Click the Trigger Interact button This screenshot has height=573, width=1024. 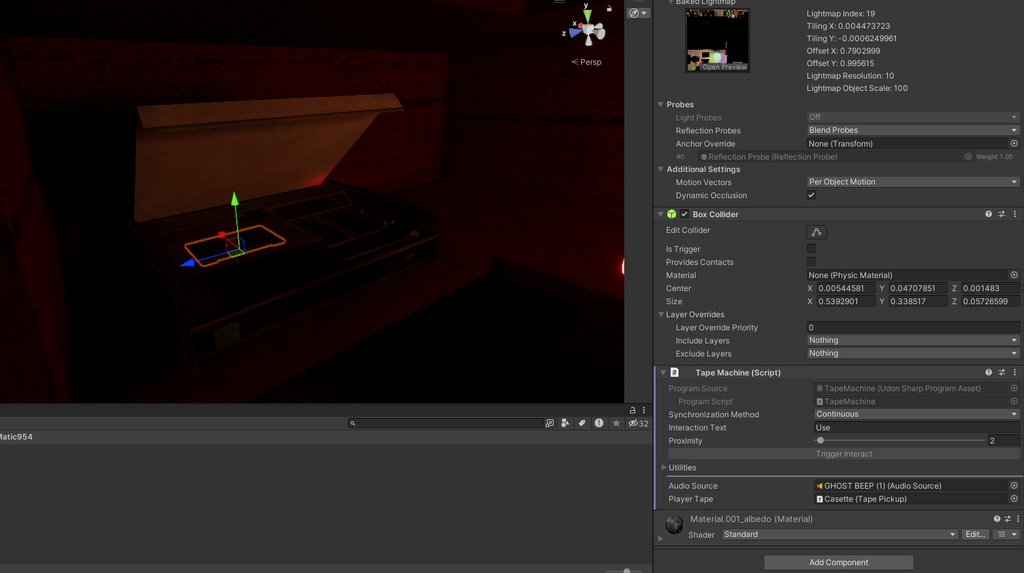[x=843, y=454]
